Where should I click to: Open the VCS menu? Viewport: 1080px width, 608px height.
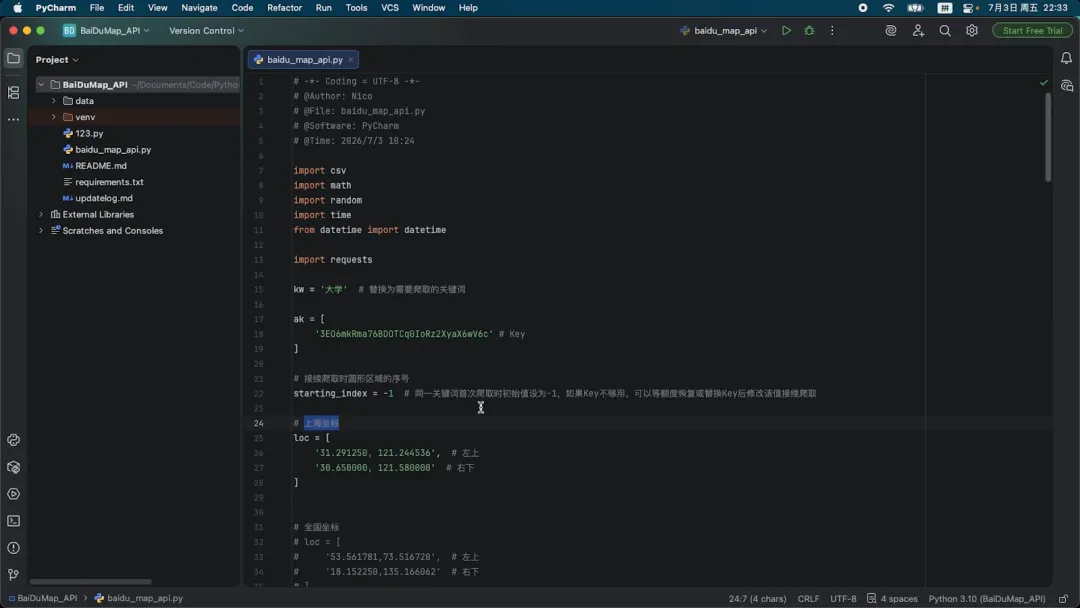[390, 8]
